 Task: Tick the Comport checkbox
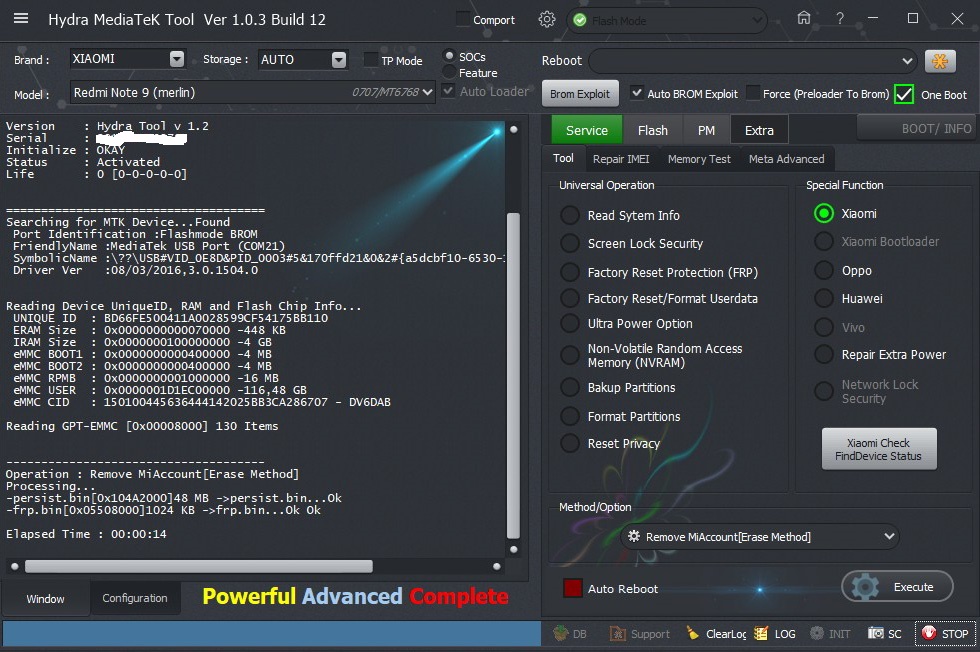pyautogui.click(x=463, y=19)
